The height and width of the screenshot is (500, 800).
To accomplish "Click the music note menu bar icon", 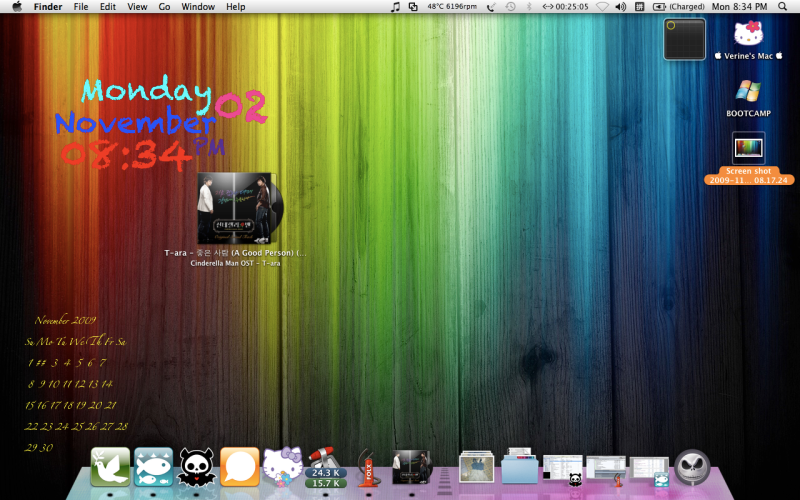I will point(395,7).
